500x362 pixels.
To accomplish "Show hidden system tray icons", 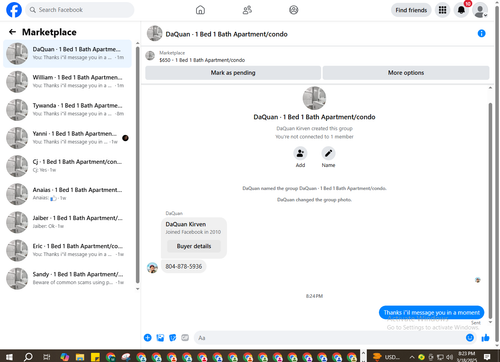I will tap(412, 357).
